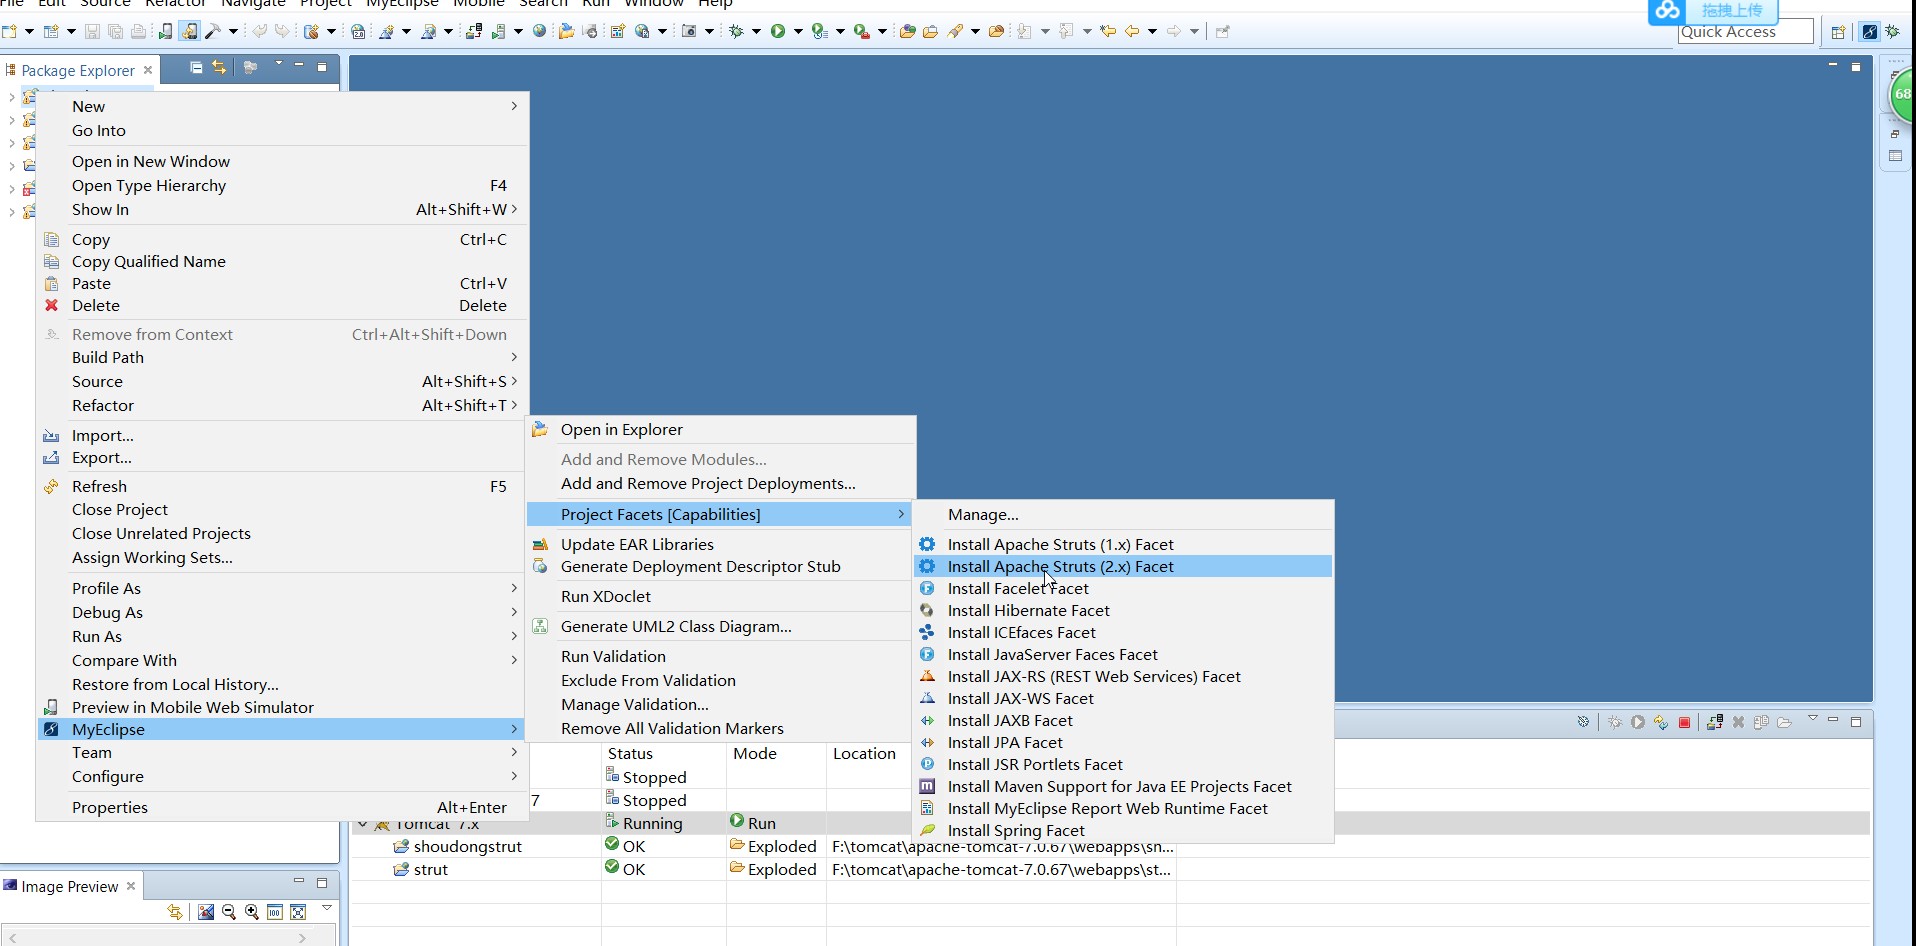Click Zoom In in the Image Preview toolbar
This screenshot has width=1916, height=946.
(x=252, y=912)
